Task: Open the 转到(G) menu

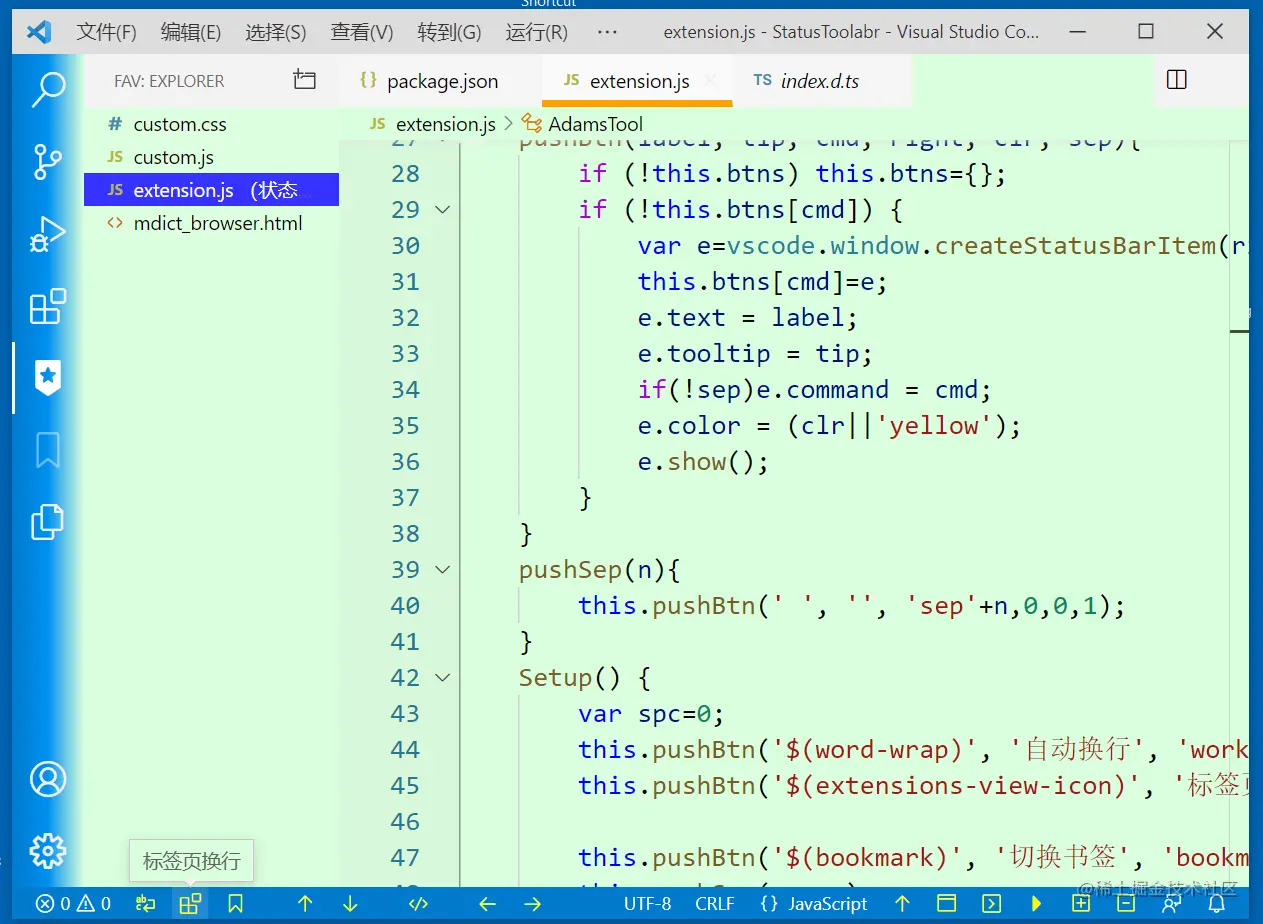Action: click(449, 32)
